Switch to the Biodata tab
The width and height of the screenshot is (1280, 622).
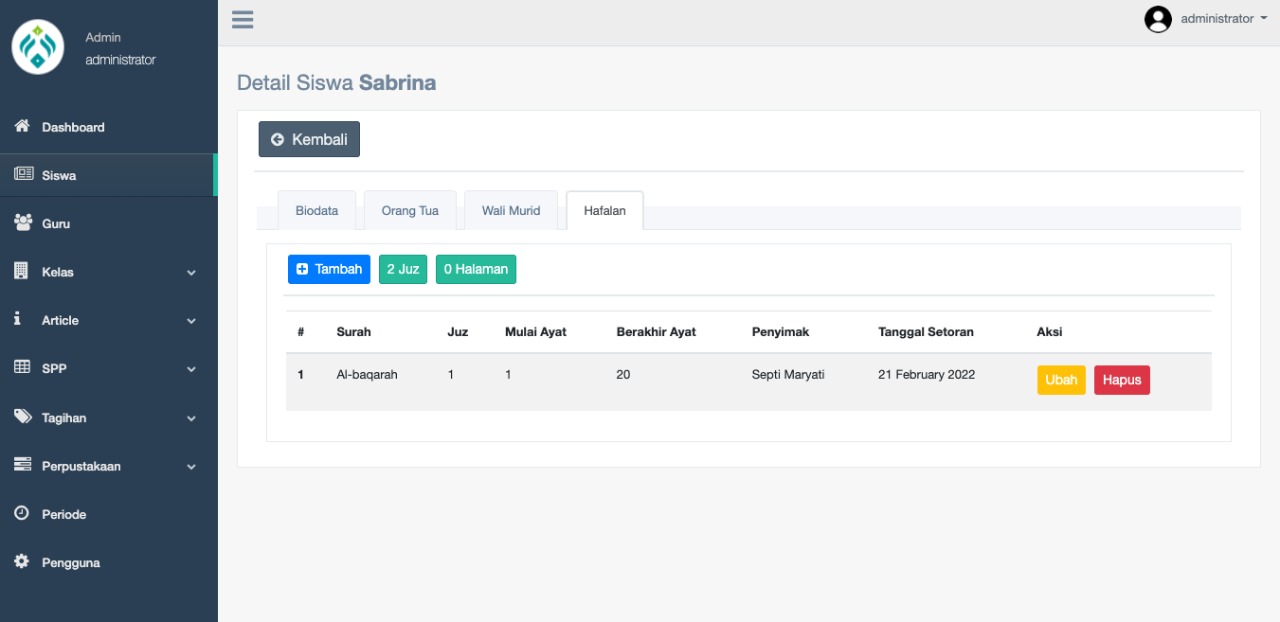pyautogui.click(x=316, y=211)
